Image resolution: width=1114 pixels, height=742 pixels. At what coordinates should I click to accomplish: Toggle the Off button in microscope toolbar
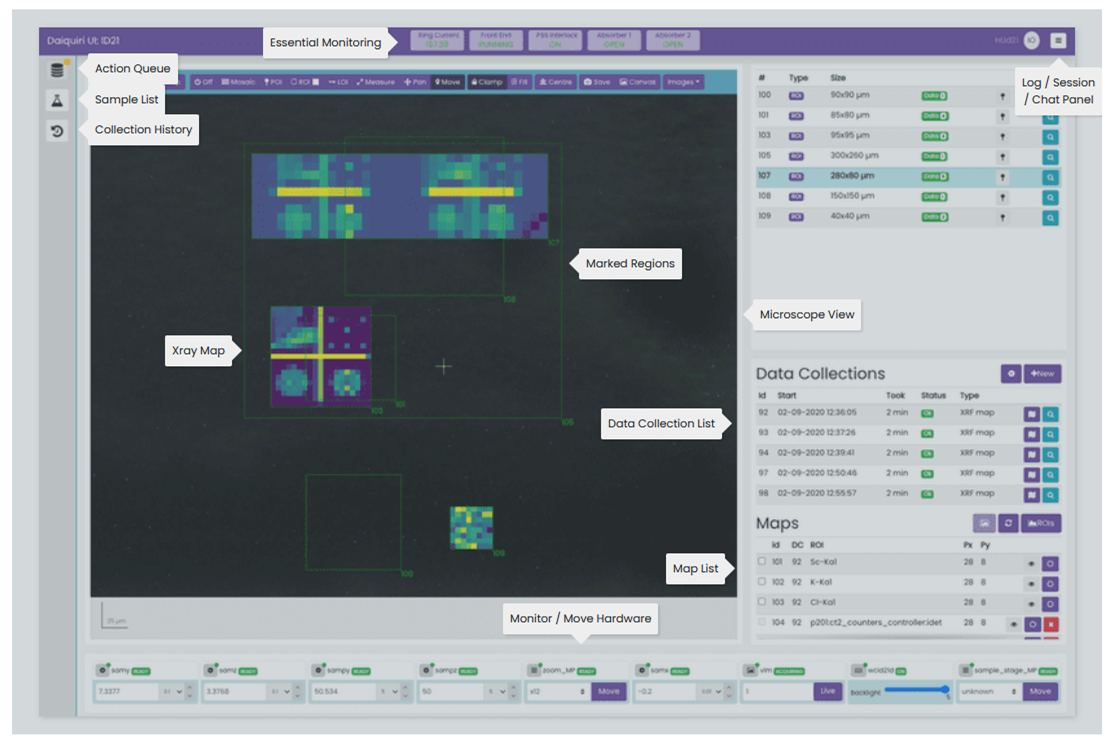(203, 82)
